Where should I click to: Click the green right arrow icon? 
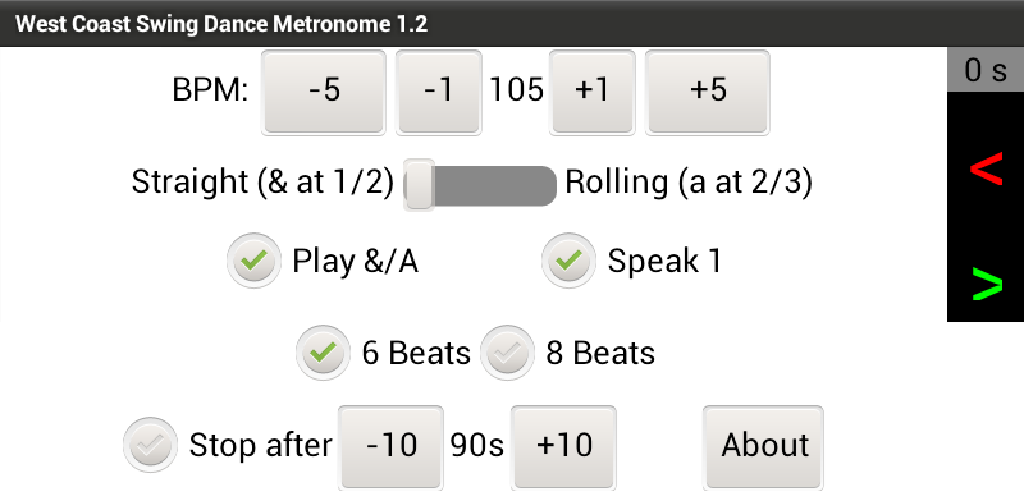(x=985, y=284)
